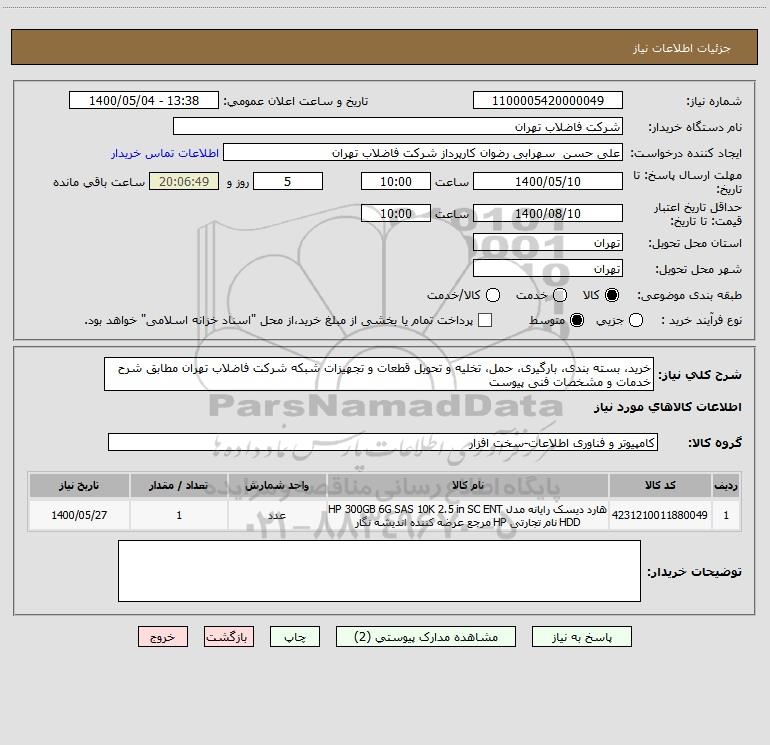
Task: Click the نام کالا column header
Action: pos(468,486)
